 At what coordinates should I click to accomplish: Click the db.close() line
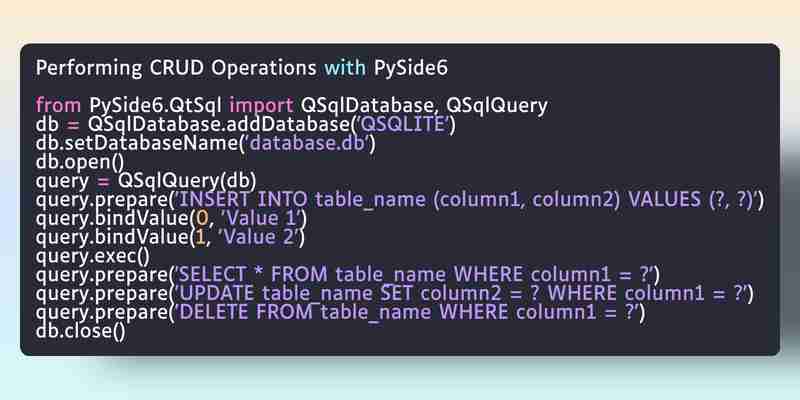tap(80, 332)
